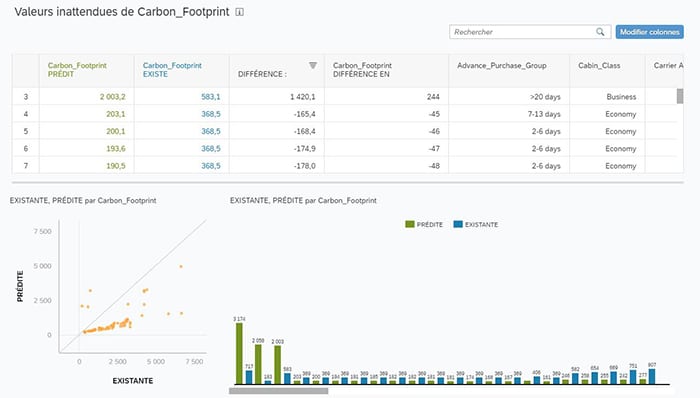Click difference value -174,9
This screenshot has height=398, width=700.
304,149
